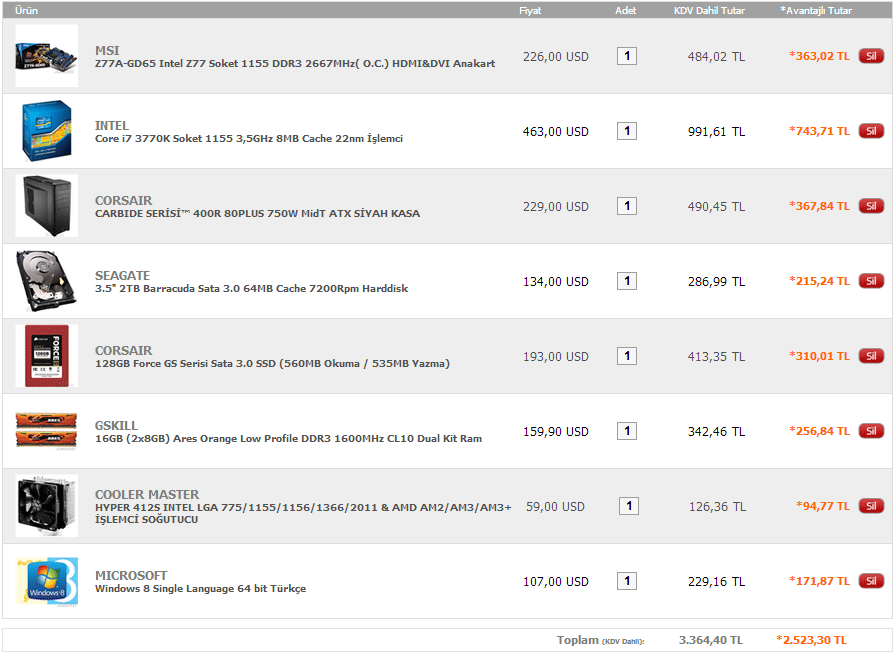The width and height of the screenshot is (894, 655).
Task: Select quantity box for Intel processor
Action: (627, 131)
